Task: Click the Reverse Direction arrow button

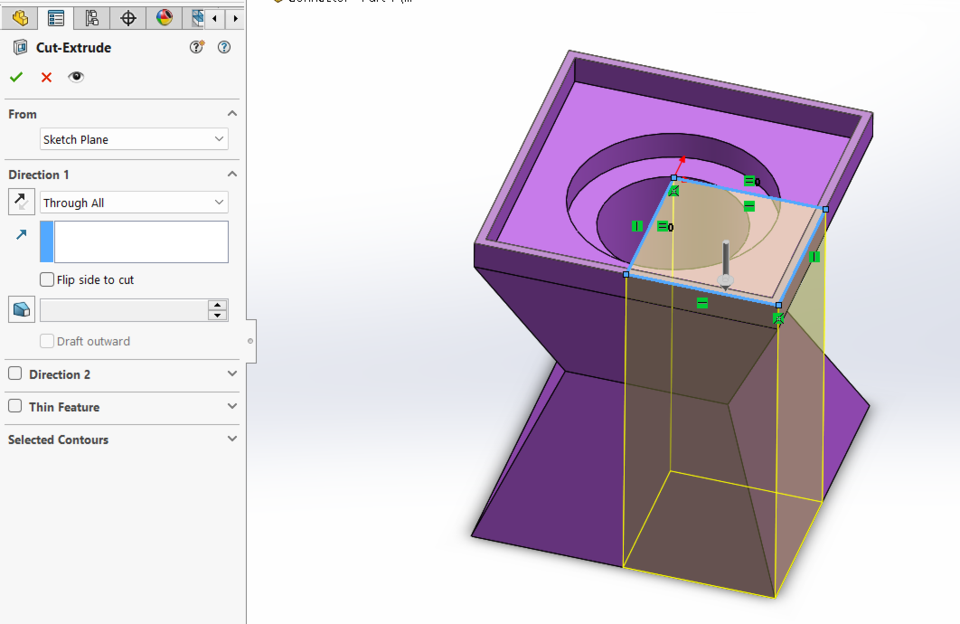Action: tap(20, 201)
